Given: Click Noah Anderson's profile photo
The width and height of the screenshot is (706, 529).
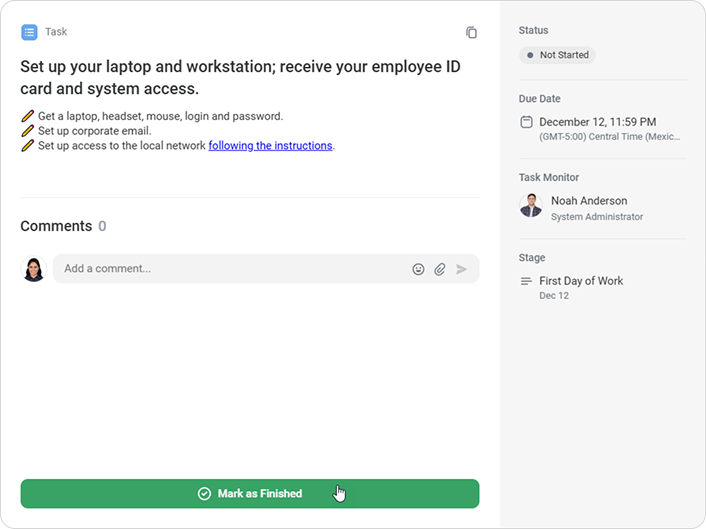Looking at the screenshot, I should point(531,206).
